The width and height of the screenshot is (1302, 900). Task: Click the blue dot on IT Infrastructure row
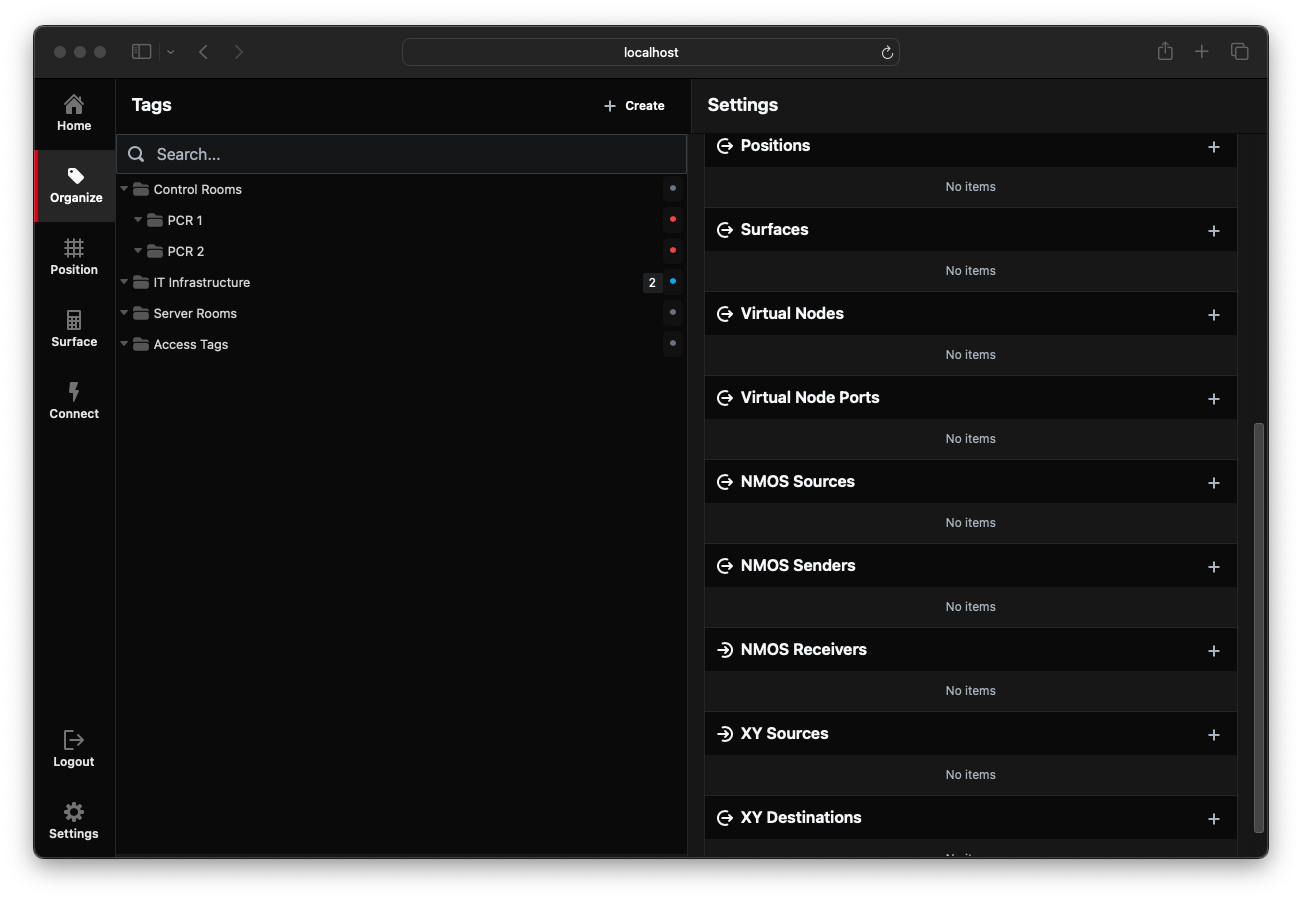[673, 282]
